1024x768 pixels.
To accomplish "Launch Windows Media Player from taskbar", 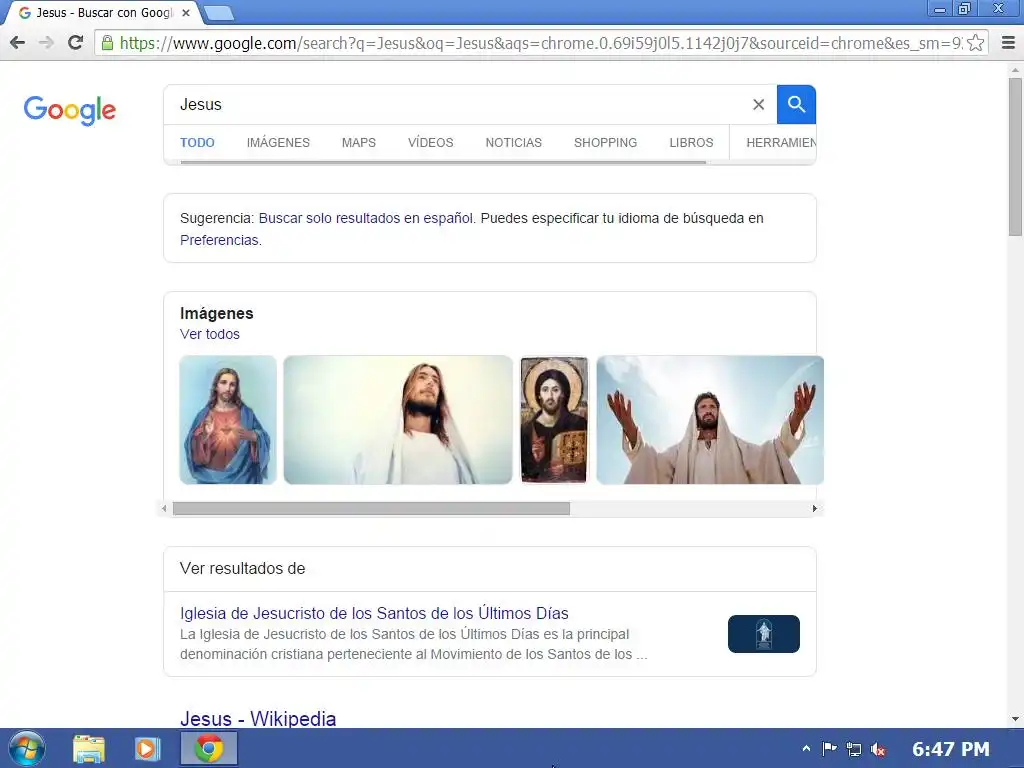I will (148, 748).
